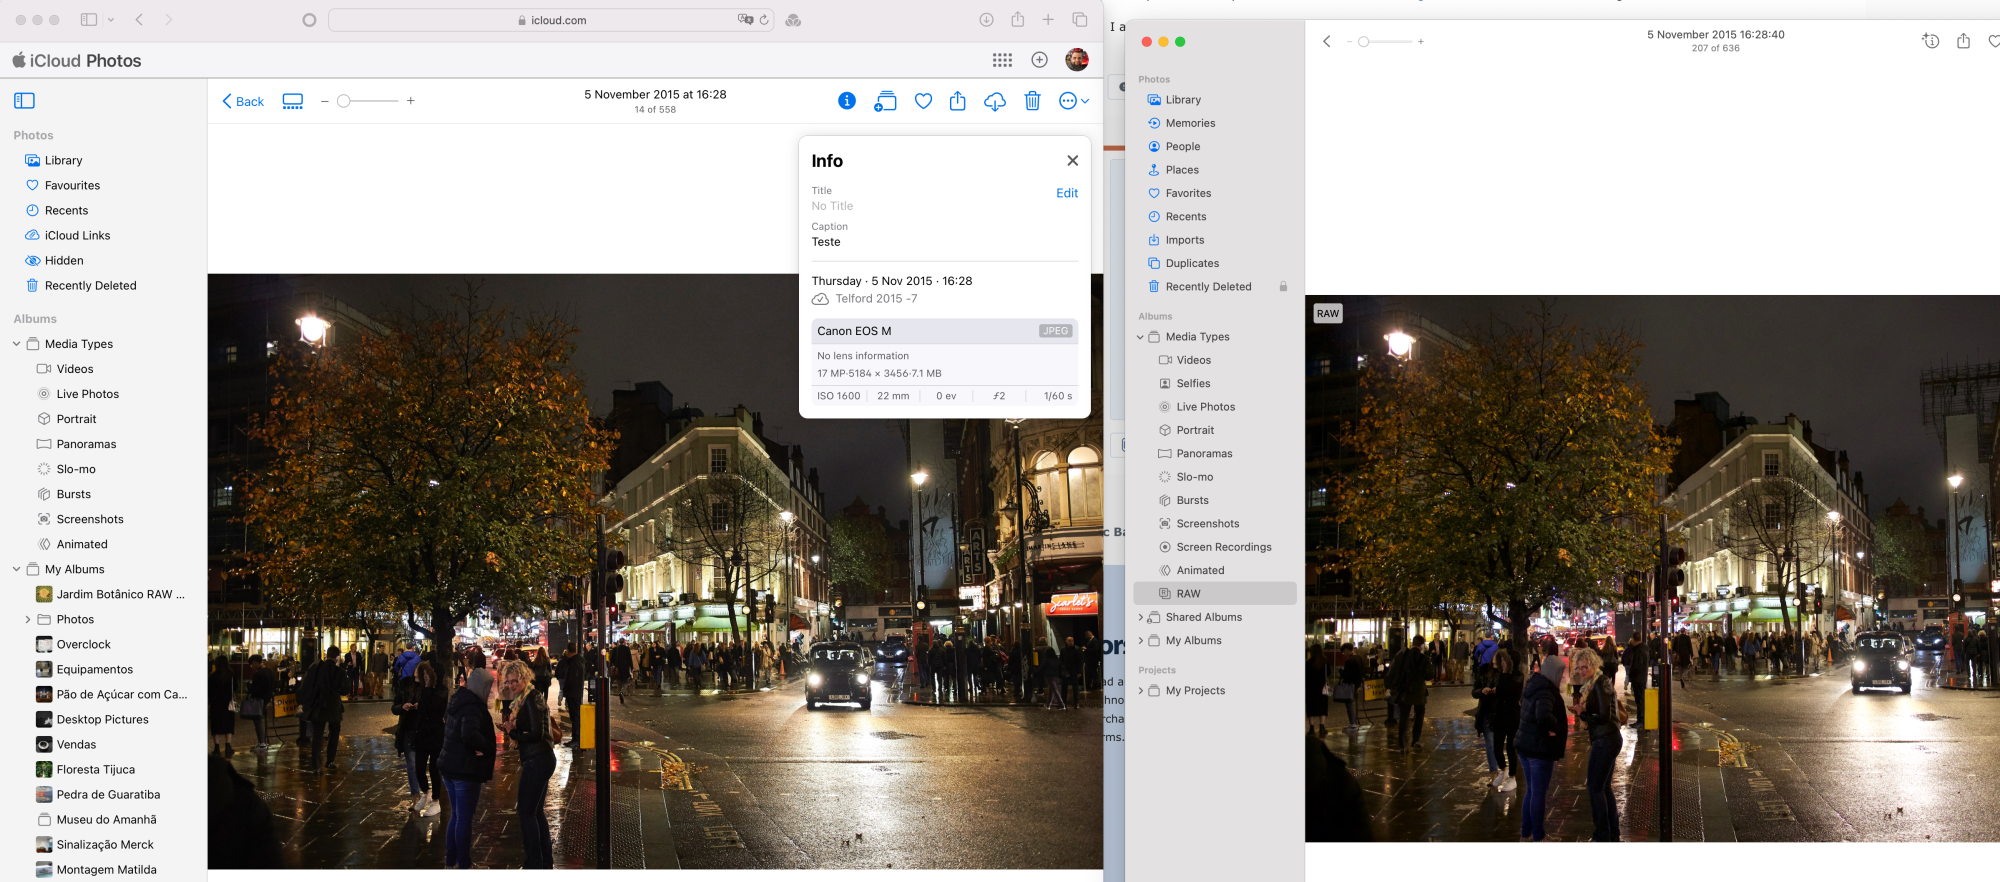Open the iCloud apps grid launcher
The image size is (2000, 882).
point(1002,60)
